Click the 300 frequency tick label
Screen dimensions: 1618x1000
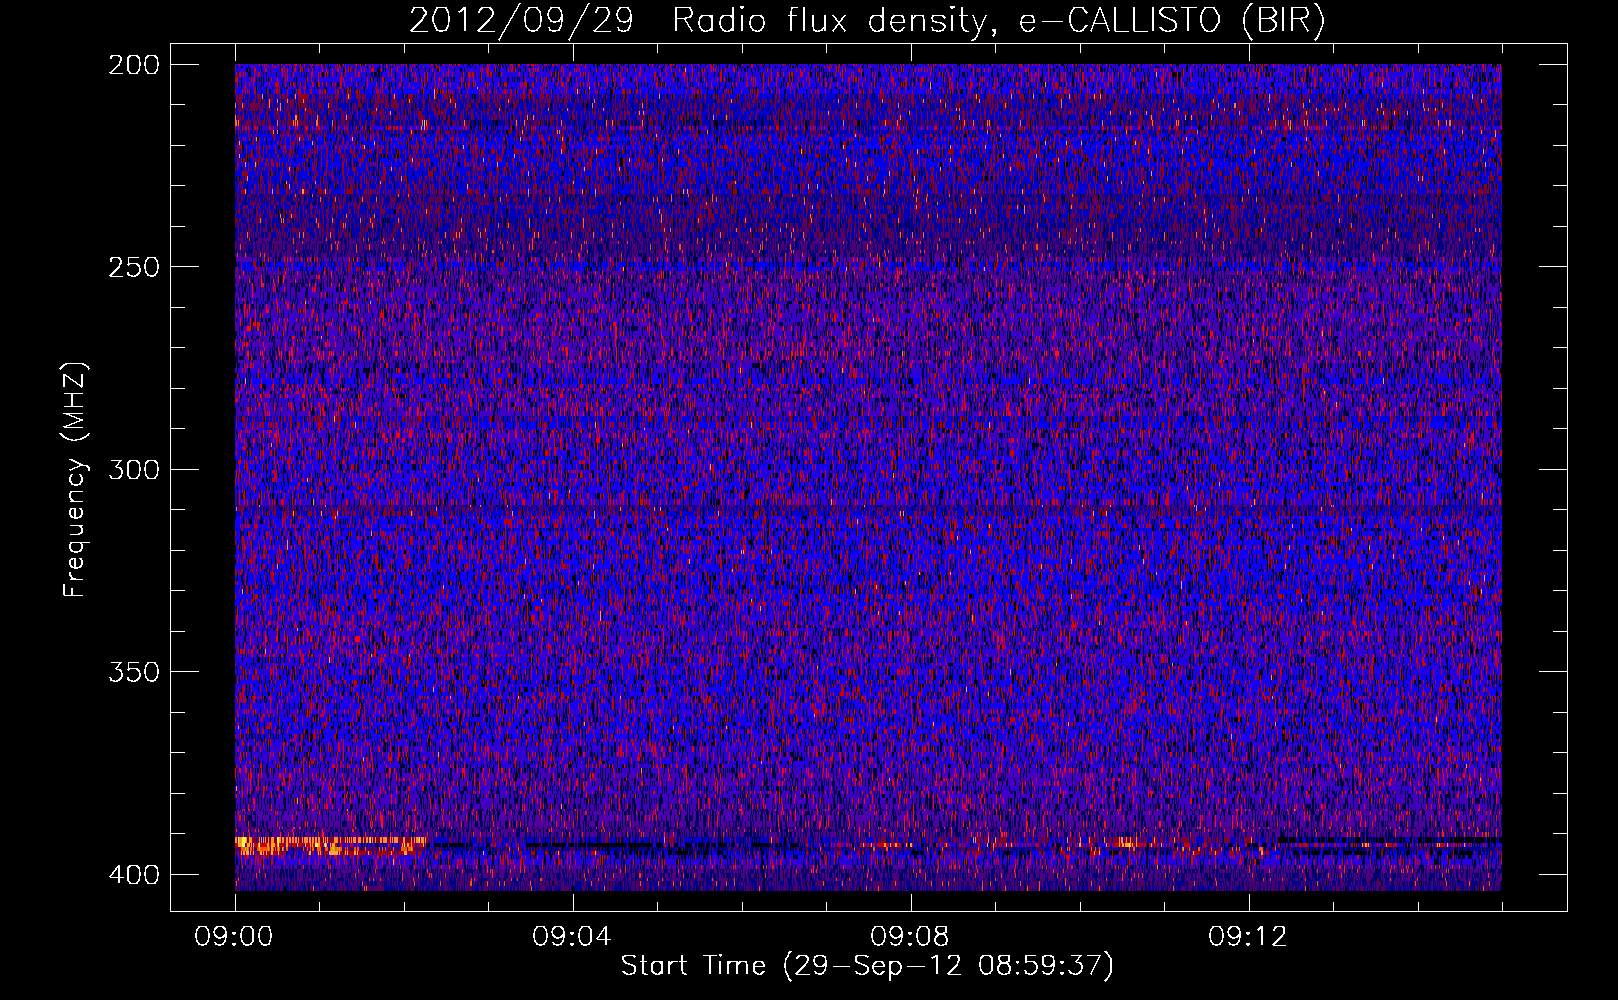point(133,470)
